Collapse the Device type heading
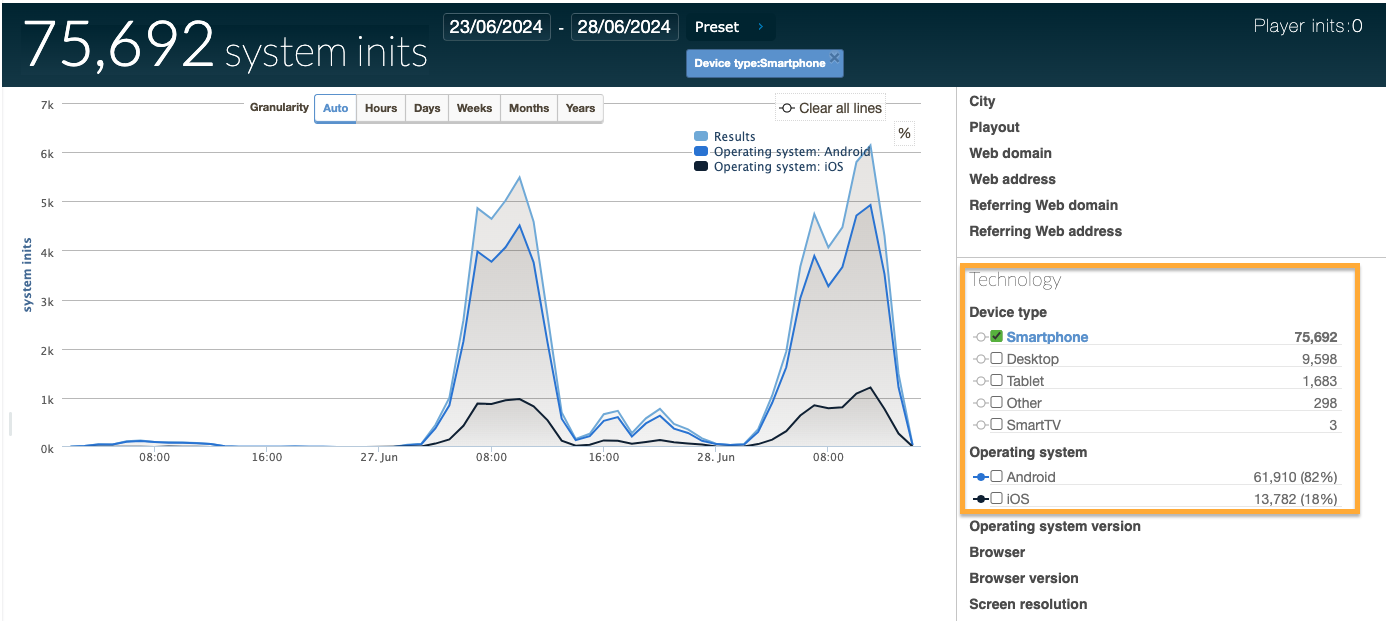 tap(1008, 312)
